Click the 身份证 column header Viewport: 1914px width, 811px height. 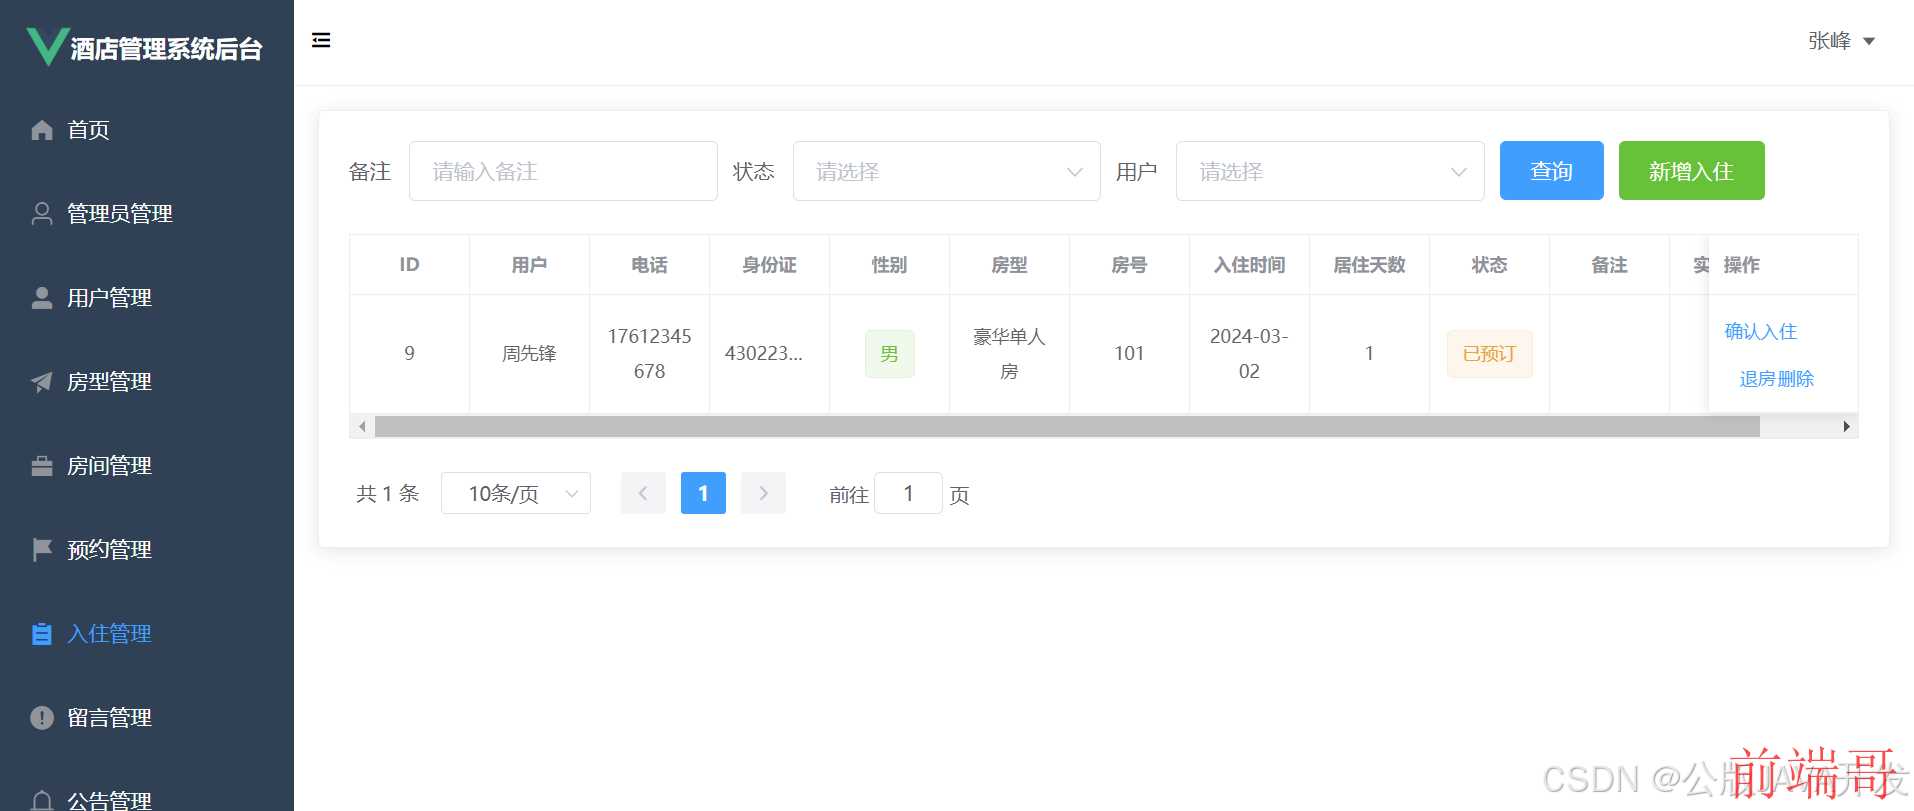[769, 265]
